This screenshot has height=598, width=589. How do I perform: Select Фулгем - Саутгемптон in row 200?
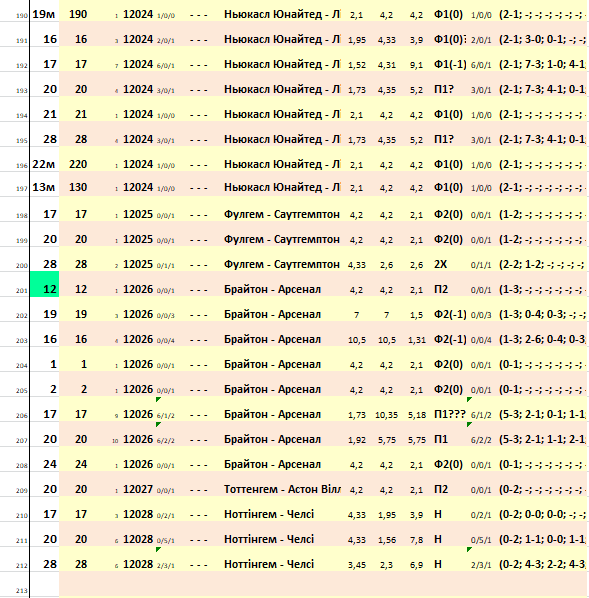(282, 264)
